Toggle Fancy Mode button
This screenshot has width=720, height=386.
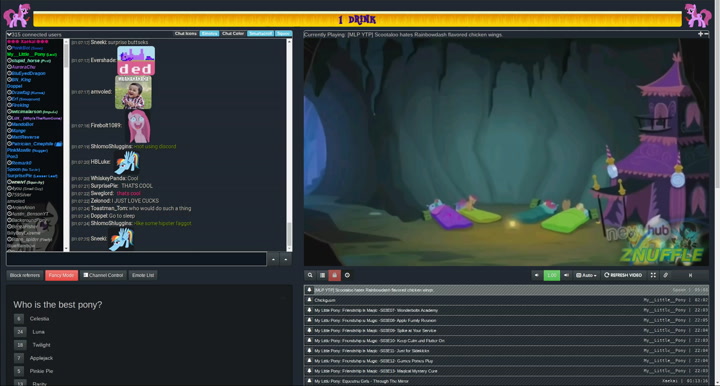(62, 275)
